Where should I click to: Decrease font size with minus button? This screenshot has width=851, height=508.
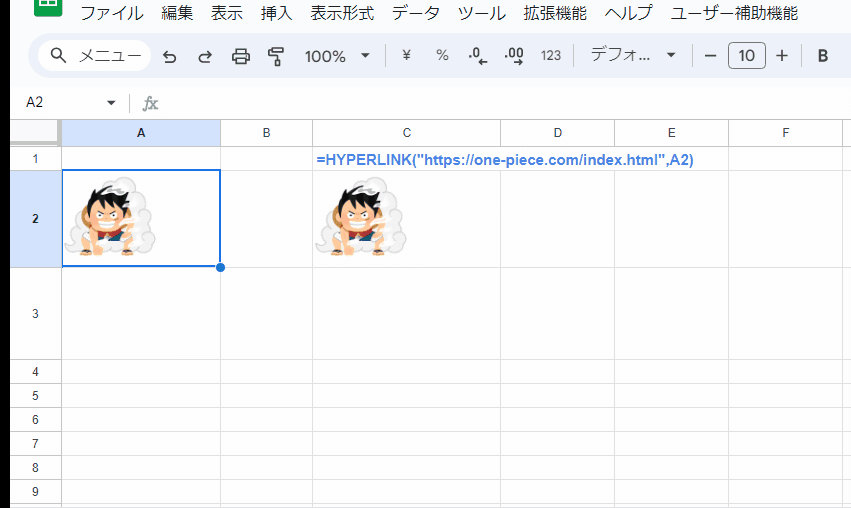tap(710, 55)
